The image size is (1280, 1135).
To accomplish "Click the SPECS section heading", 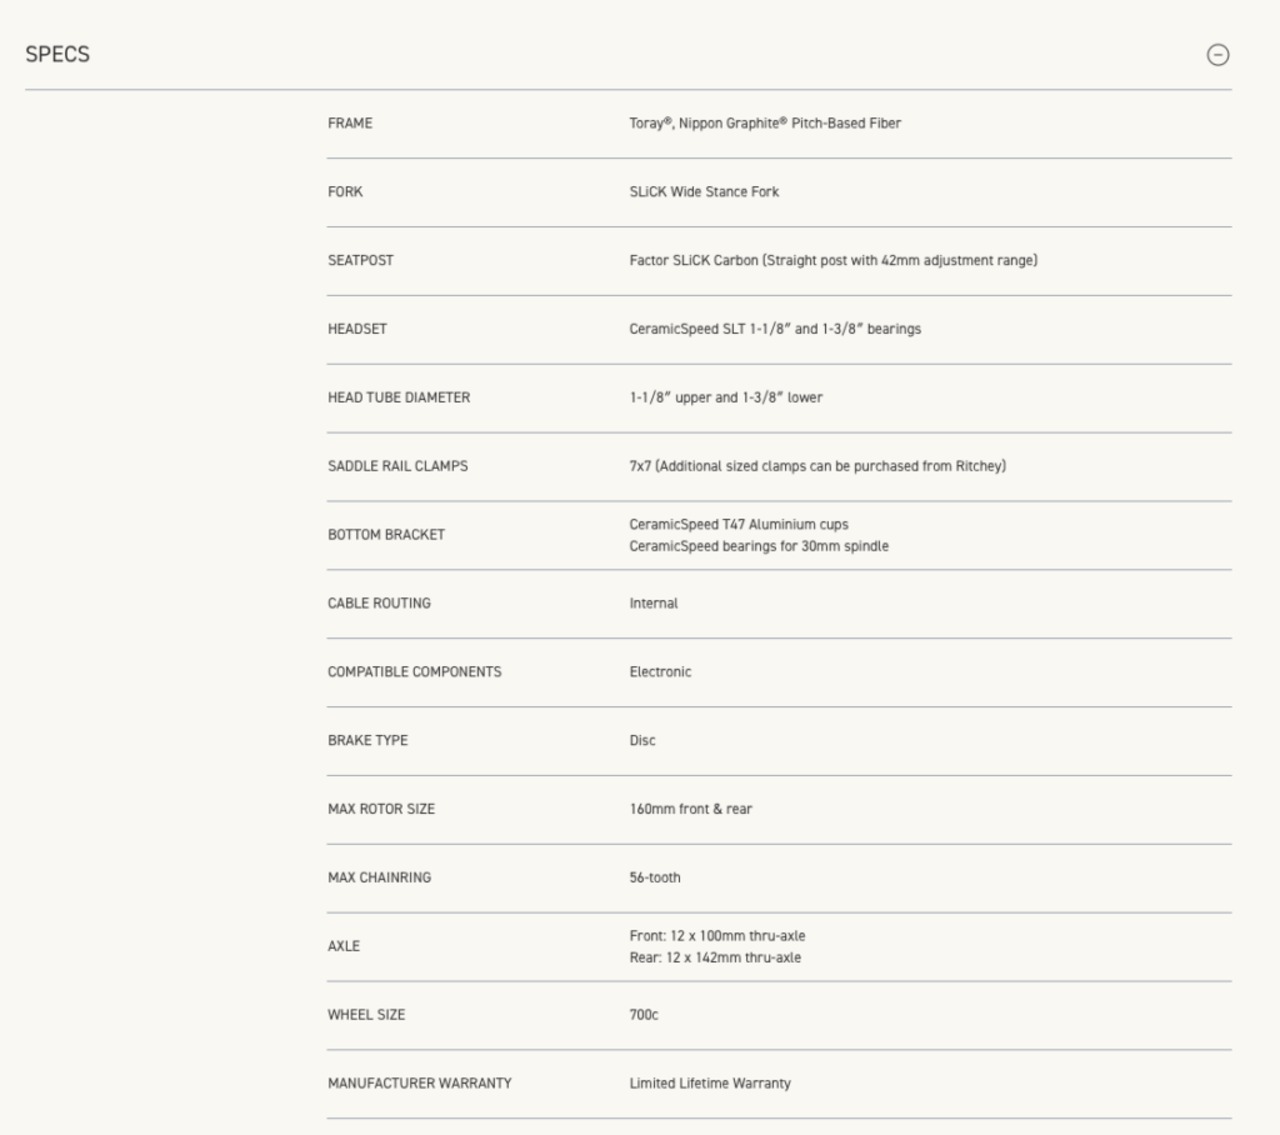I will [x=57, y=55].
